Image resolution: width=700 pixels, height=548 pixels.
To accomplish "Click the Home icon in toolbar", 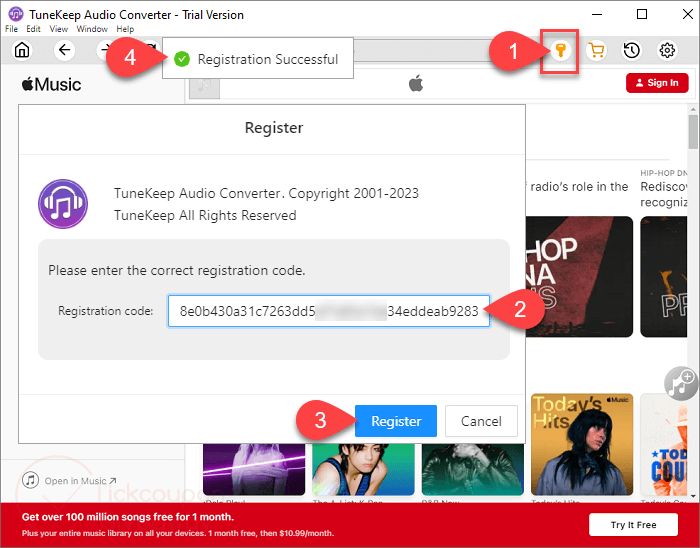I will 22,50.
